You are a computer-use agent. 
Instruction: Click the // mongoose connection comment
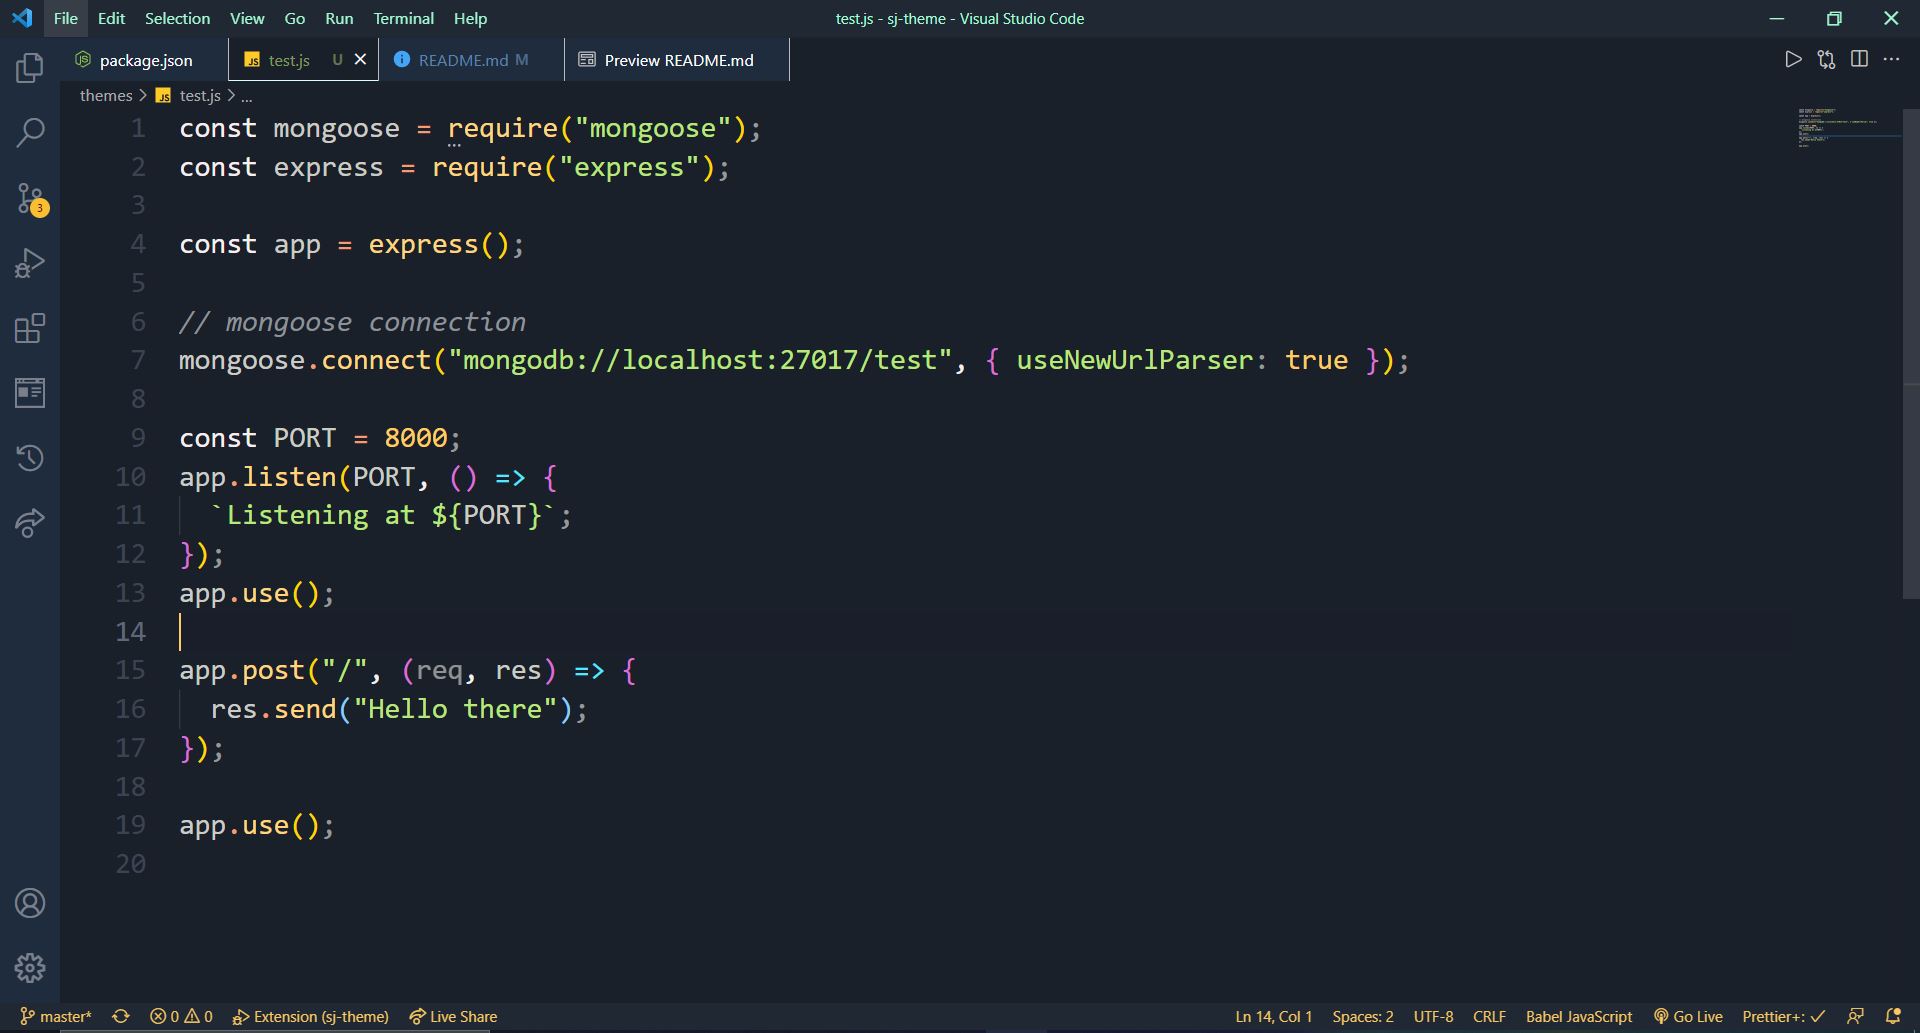(x=352, y=322)
